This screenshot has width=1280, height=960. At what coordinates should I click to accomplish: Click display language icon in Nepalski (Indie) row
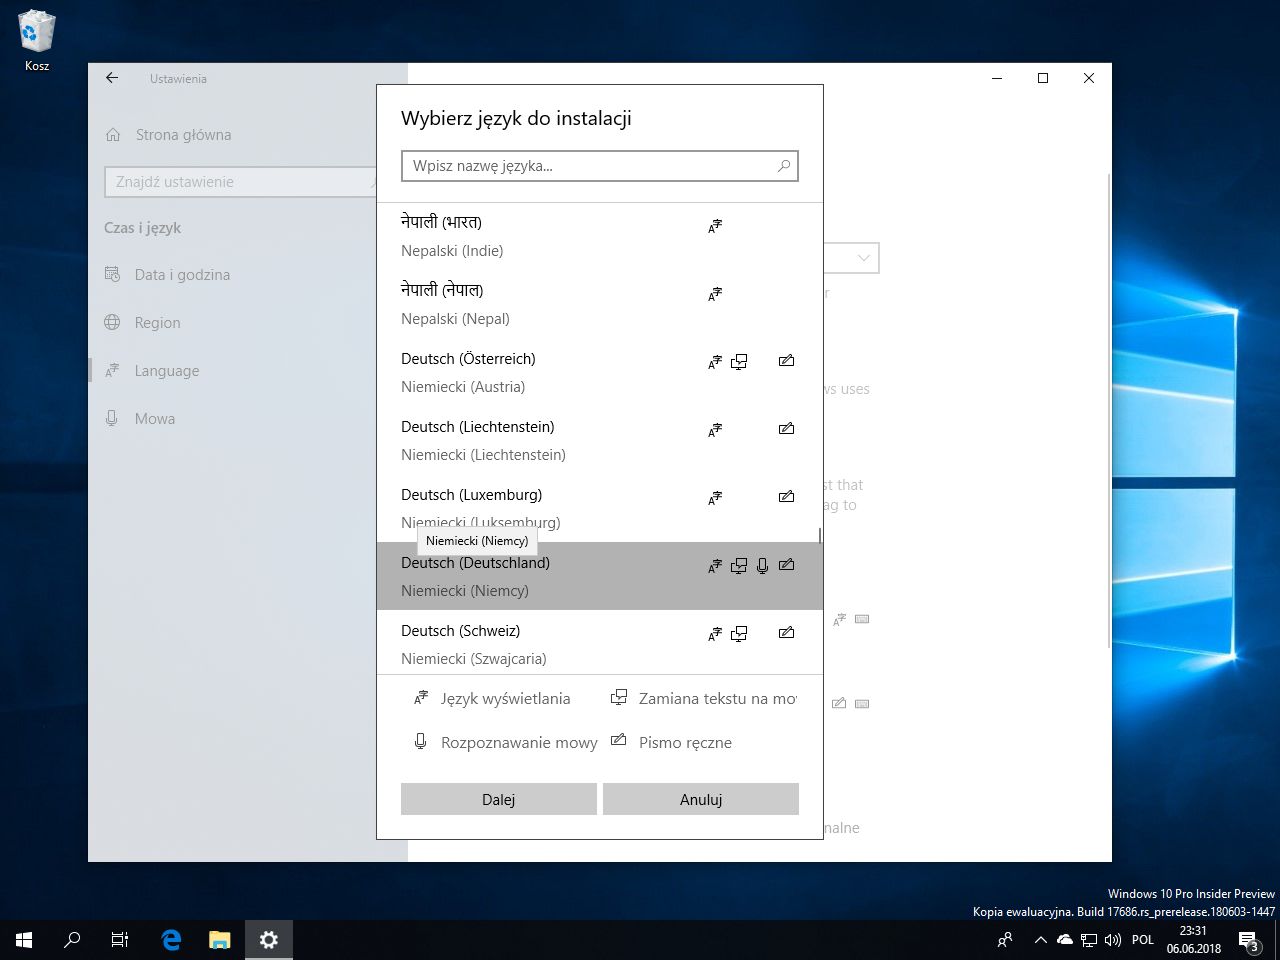pos(715,226)
